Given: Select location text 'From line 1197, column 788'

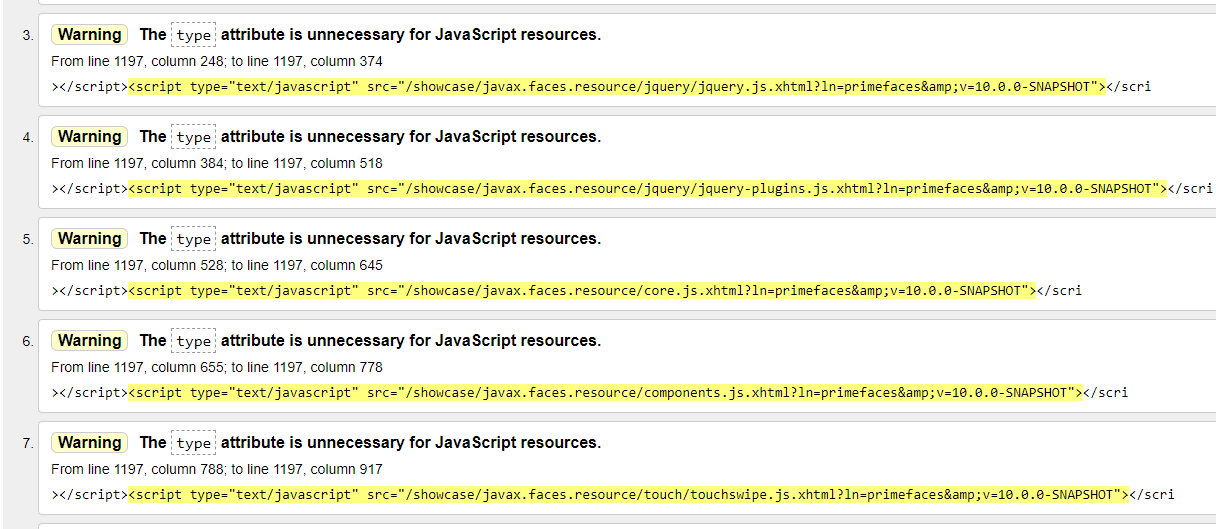Looking at the screenshot, I should 139,469.
